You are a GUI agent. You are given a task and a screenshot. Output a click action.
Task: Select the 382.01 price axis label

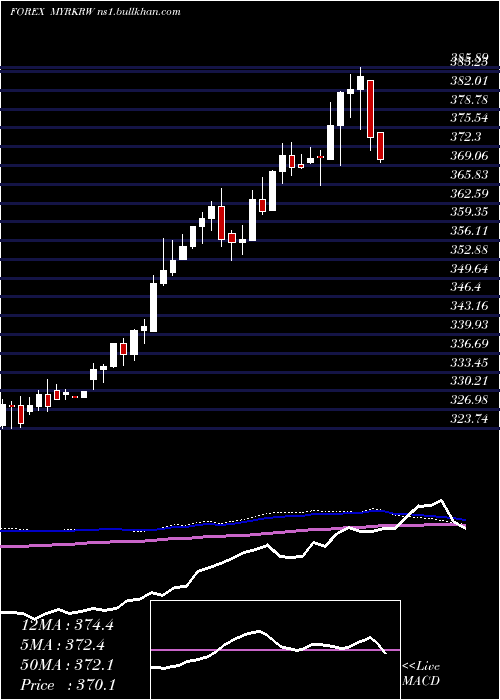click(468, 81)
